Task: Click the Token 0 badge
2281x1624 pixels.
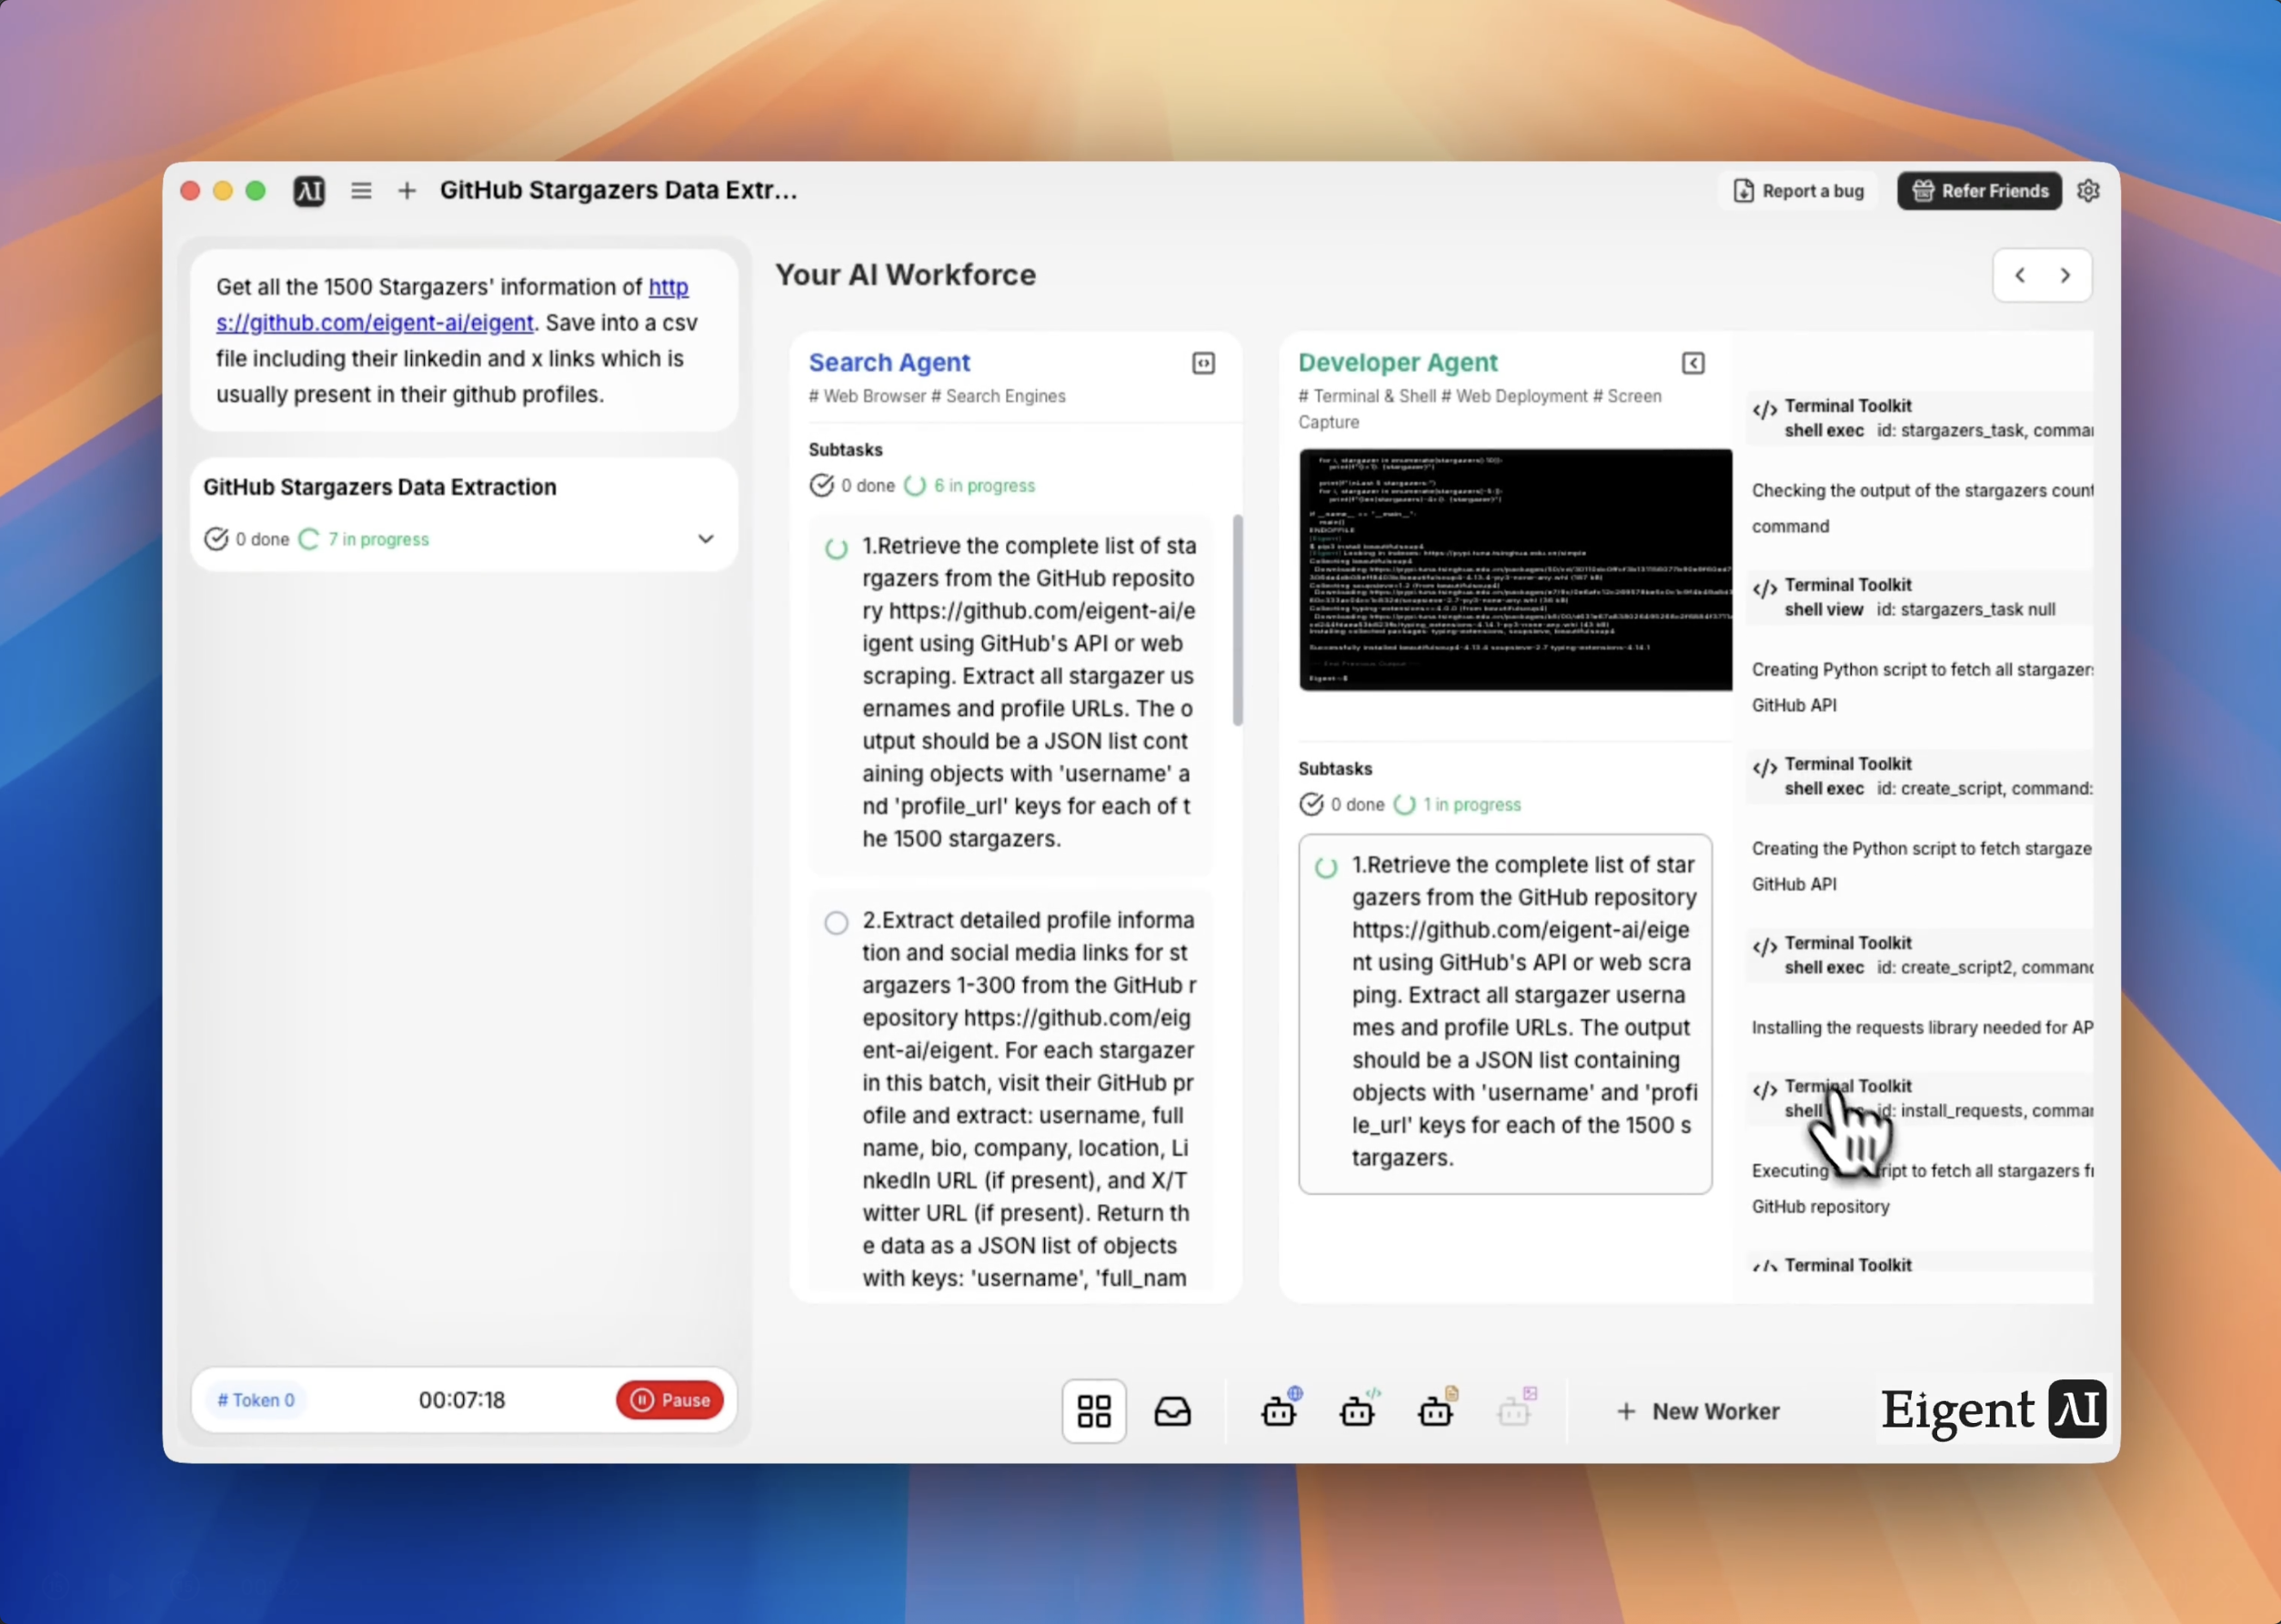Action: pos(256,1400)
